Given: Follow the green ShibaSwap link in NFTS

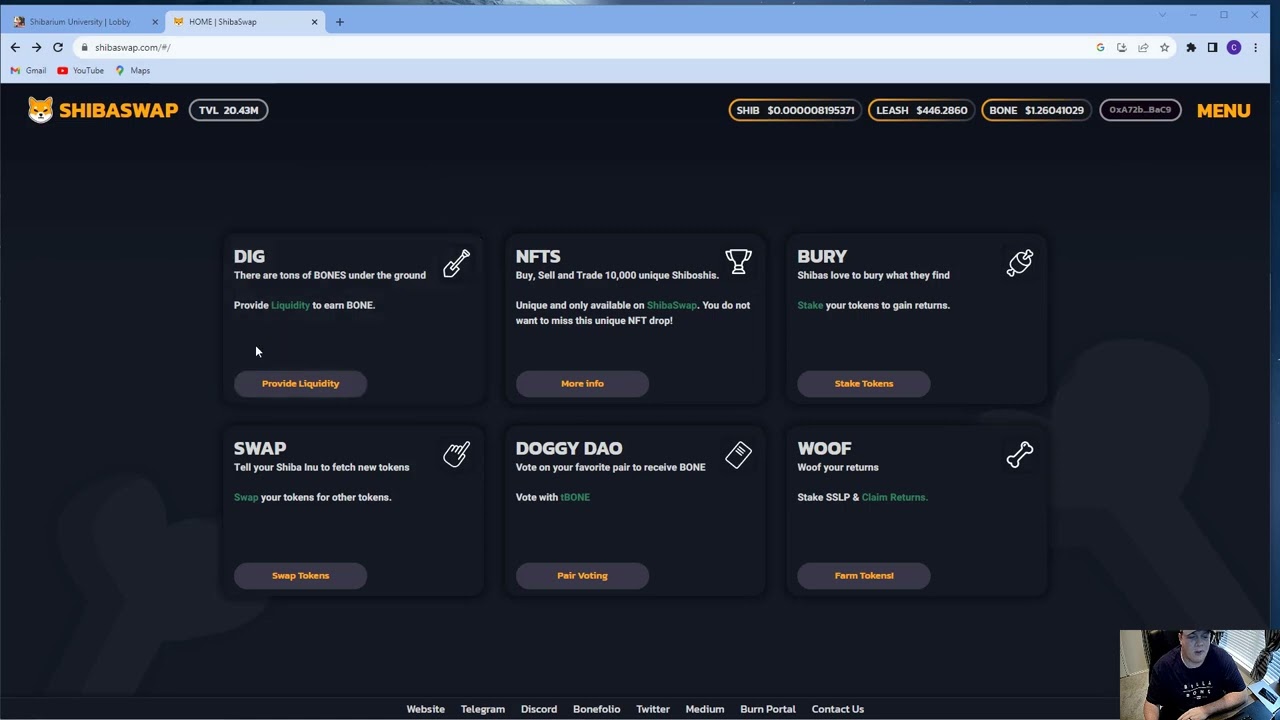Looking at the screenshot, I should pos(672,305).
